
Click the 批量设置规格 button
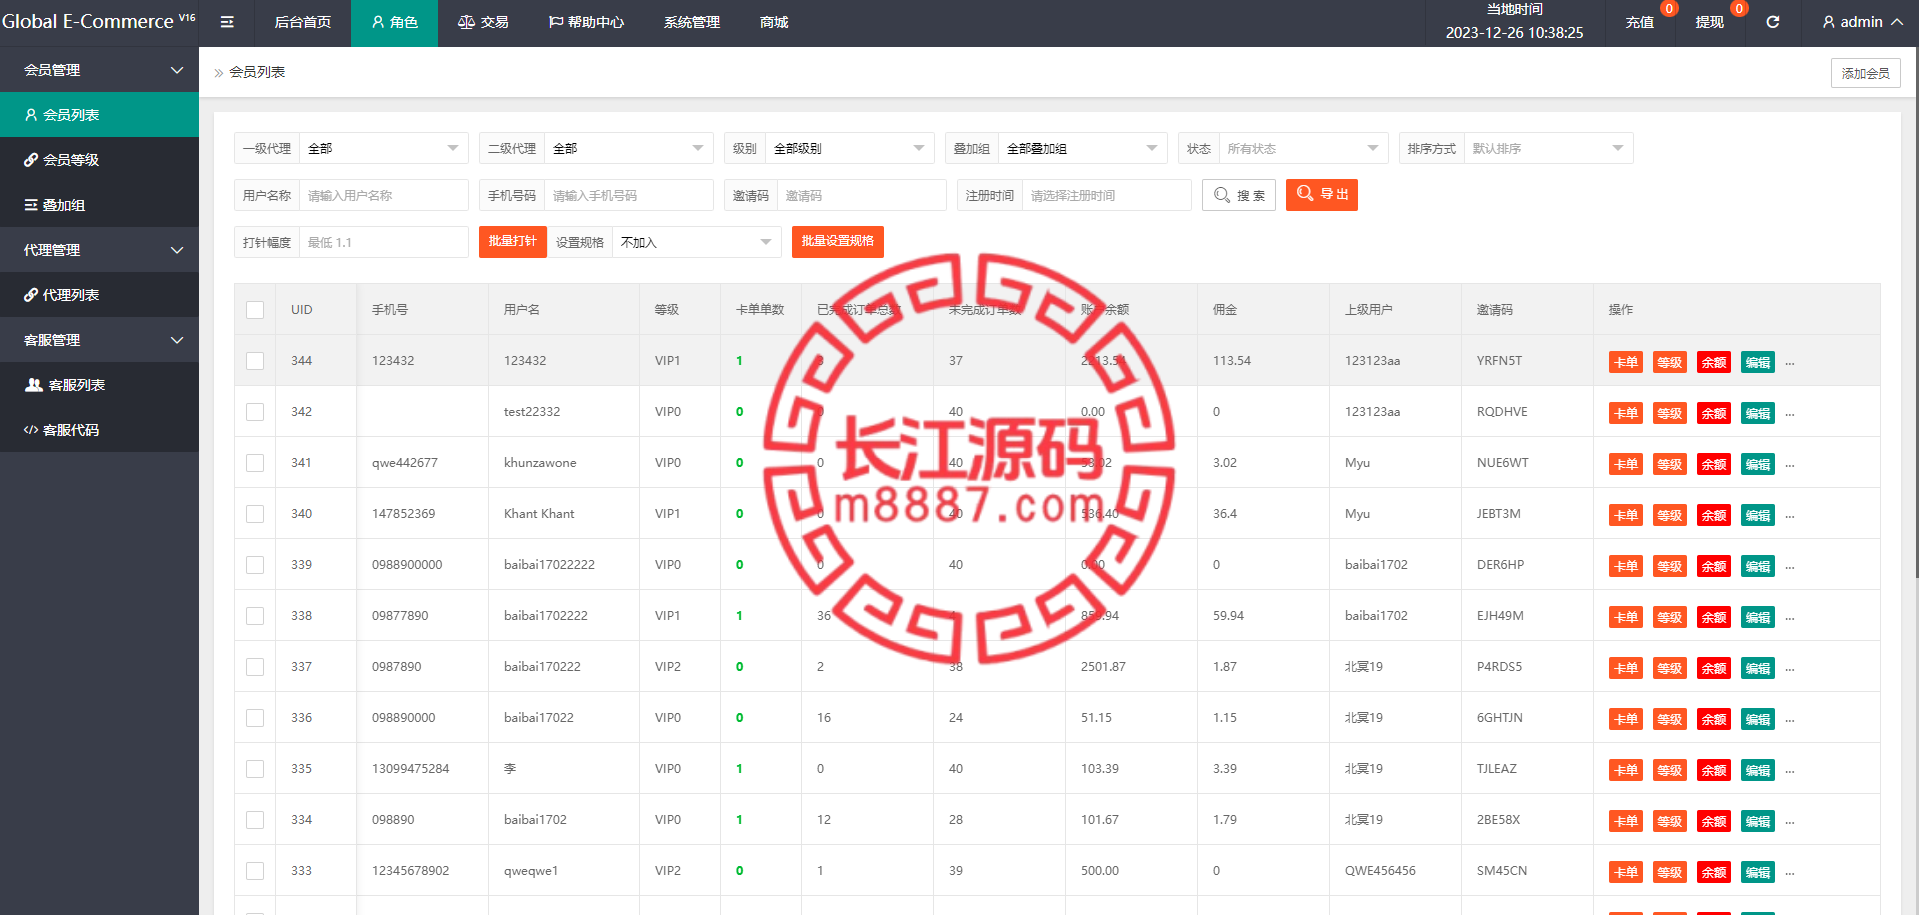coord(838,241)
